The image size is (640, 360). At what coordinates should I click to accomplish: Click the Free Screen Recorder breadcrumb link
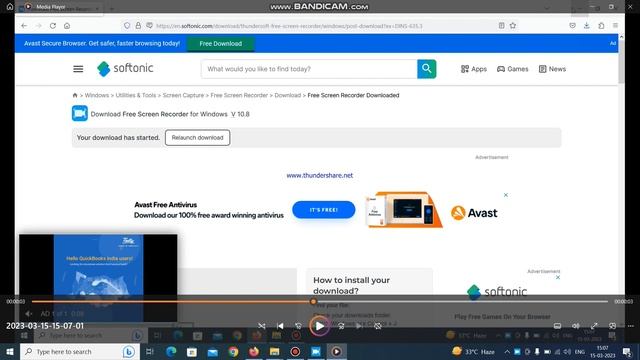tap(239, 95)
